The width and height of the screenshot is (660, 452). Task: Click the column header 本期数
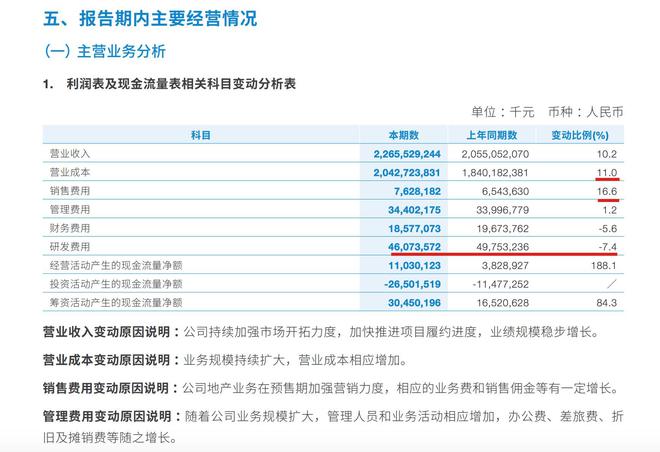[403, 135]
